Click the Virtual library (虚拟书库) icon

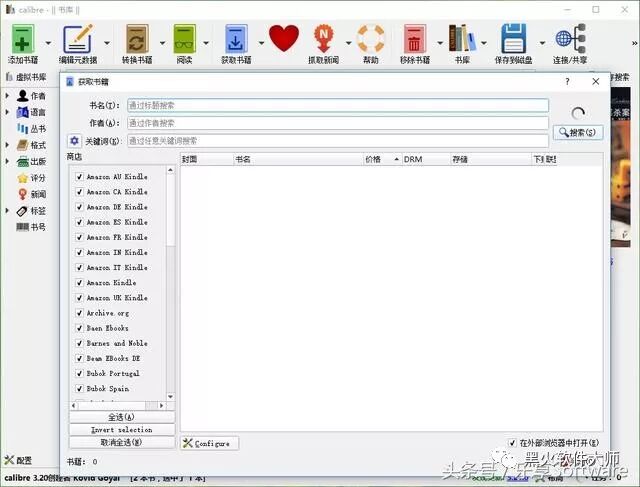[9, 77]
